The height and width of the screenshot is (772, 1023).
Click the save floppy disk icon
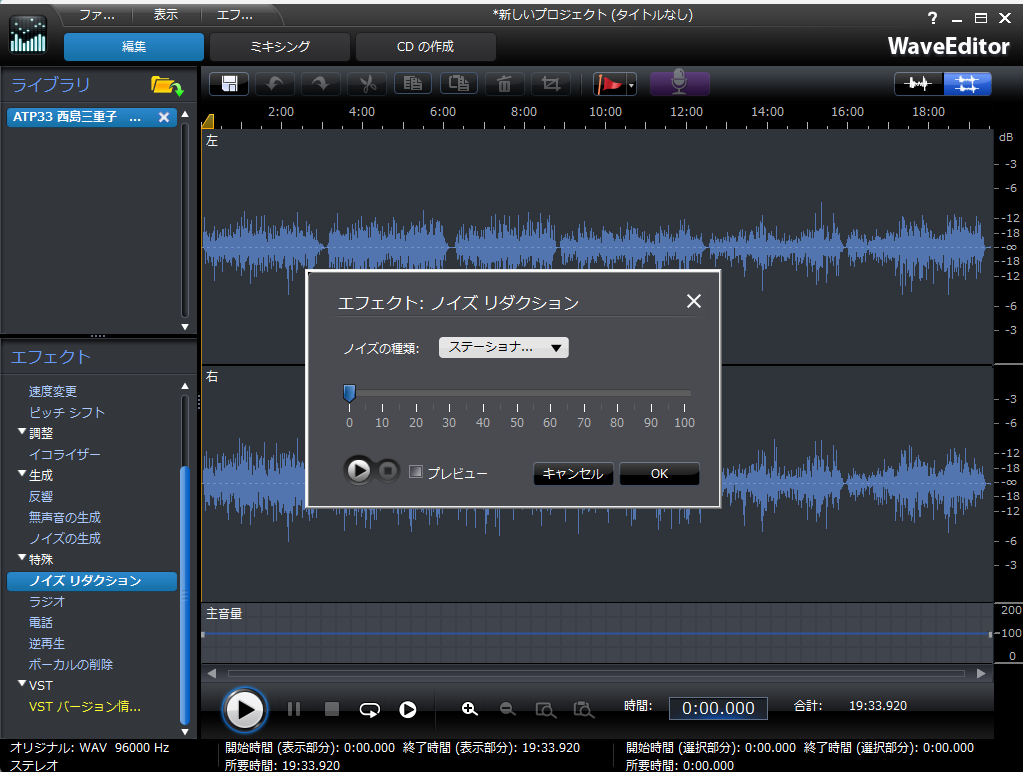[229, 84]
